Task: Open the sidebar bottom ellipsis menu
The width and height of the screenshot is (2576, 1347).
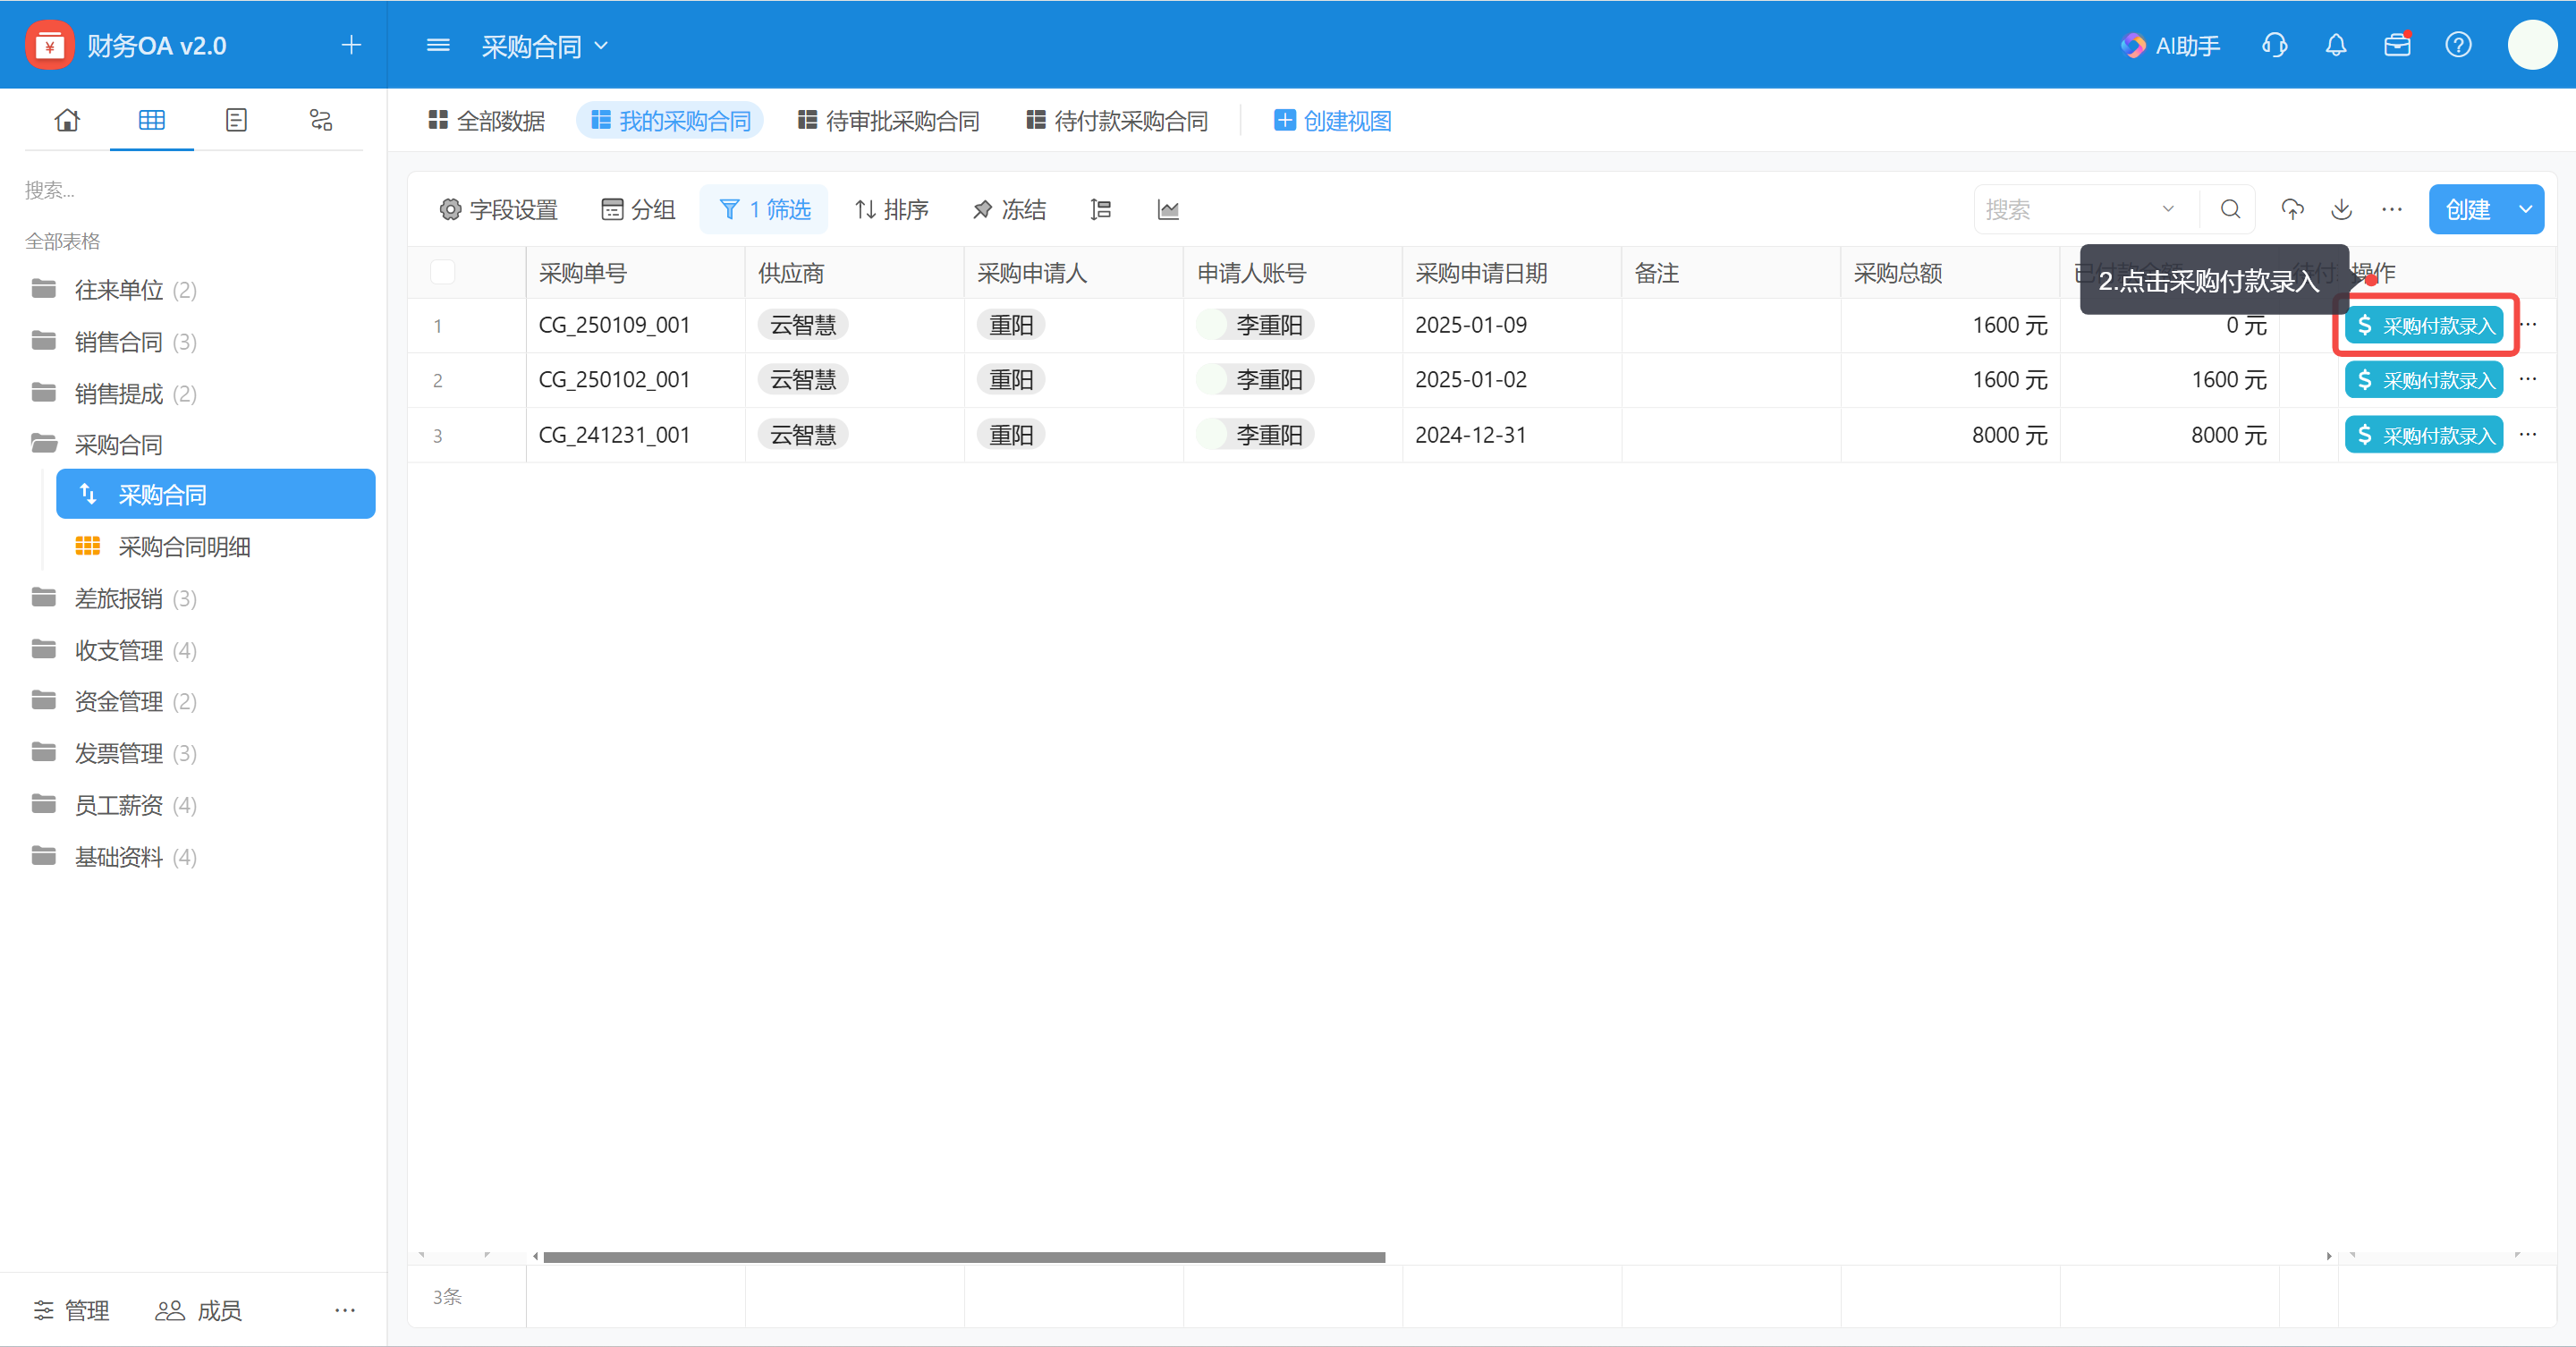Action: (x=345, y=1310)
